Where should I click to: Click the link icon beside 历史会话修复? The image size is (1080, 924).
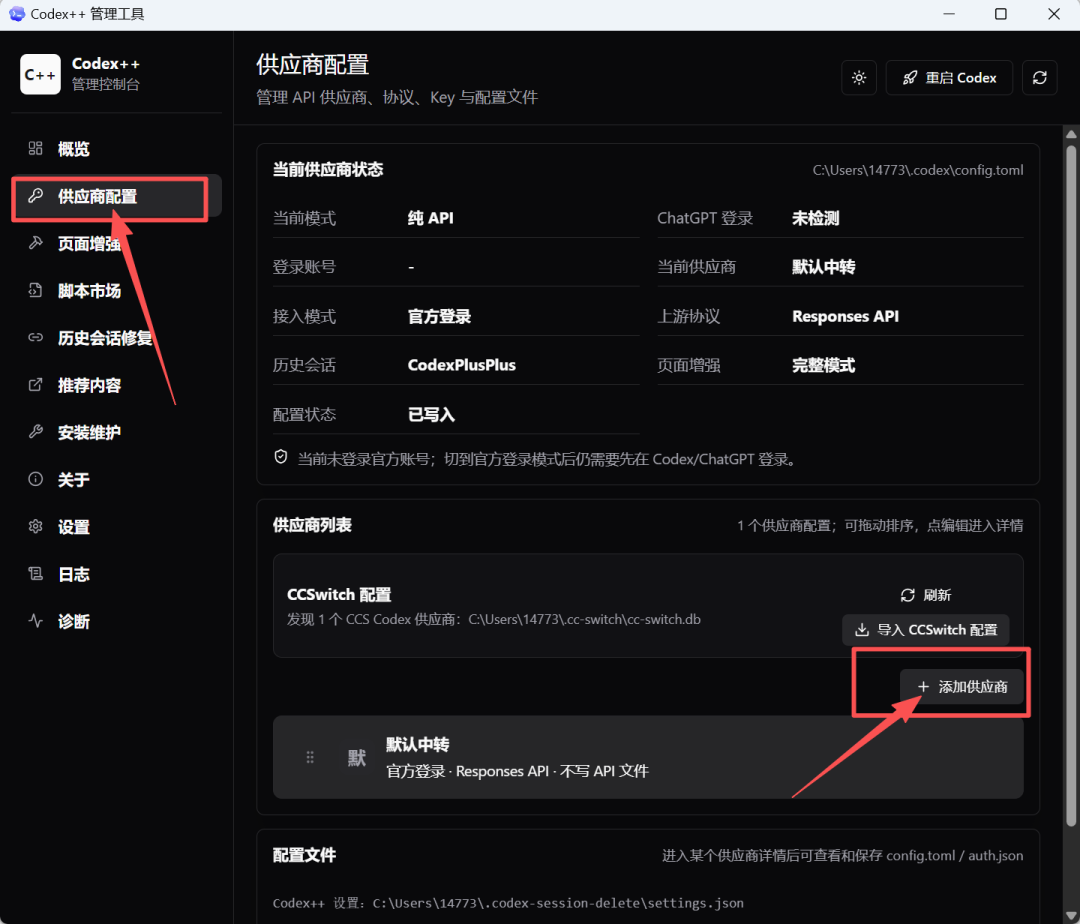(x=35, y=337)
